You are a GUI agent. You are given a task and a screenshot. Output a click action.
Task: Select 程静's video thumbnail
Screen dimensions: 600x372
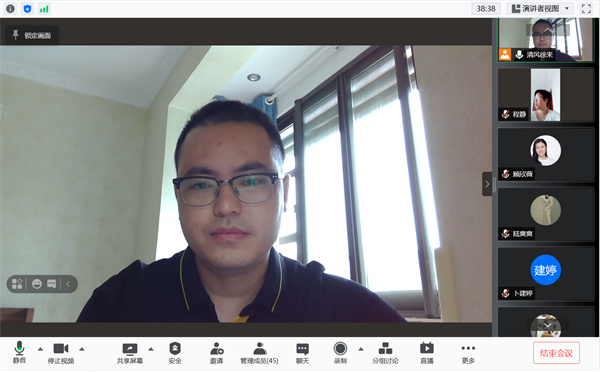pos(546,95)
